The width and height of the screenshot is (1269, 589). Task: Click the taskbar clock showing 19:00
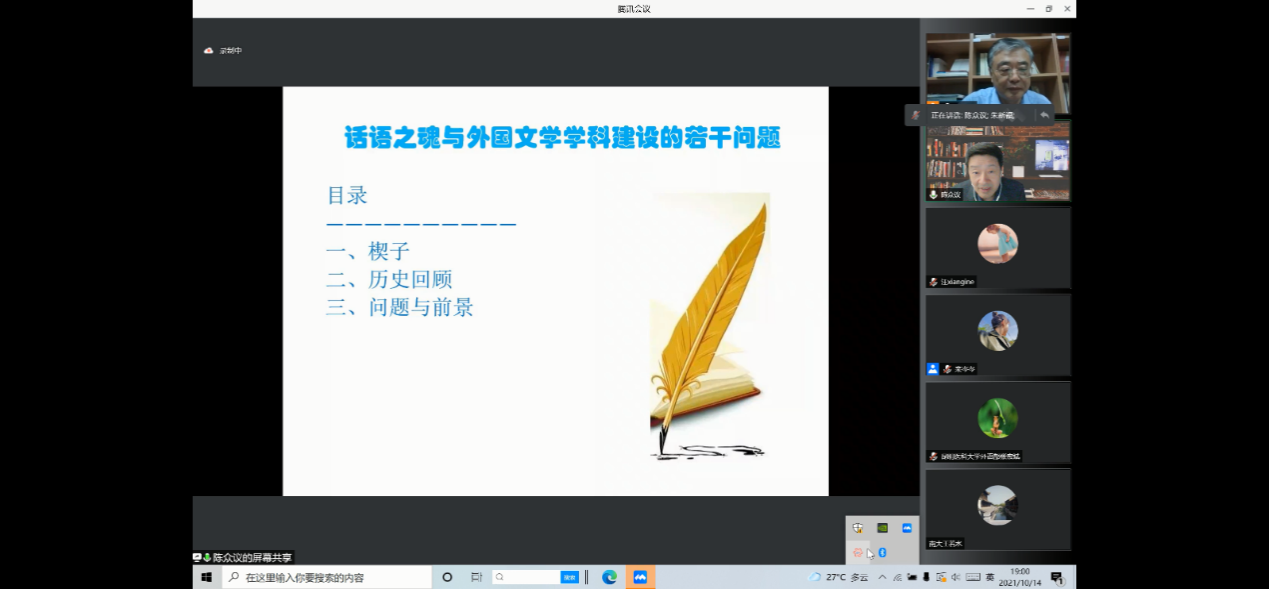tap(1020, 577)
